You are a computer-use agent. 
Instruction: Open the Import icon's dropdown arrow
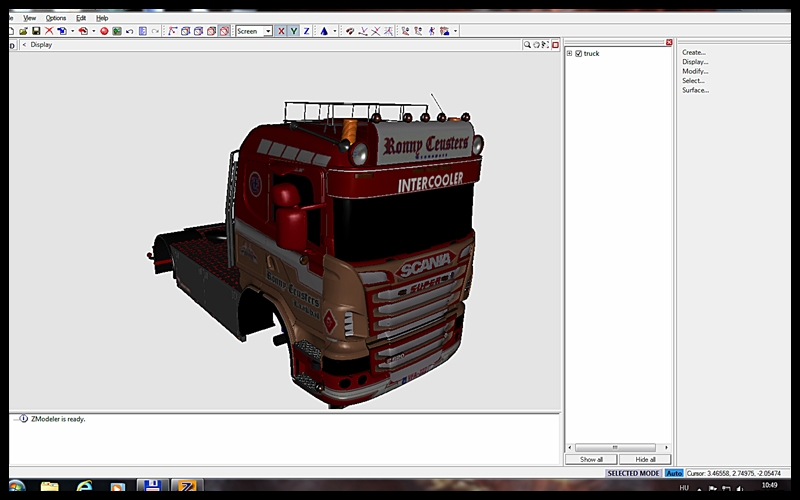click(72, 31)
